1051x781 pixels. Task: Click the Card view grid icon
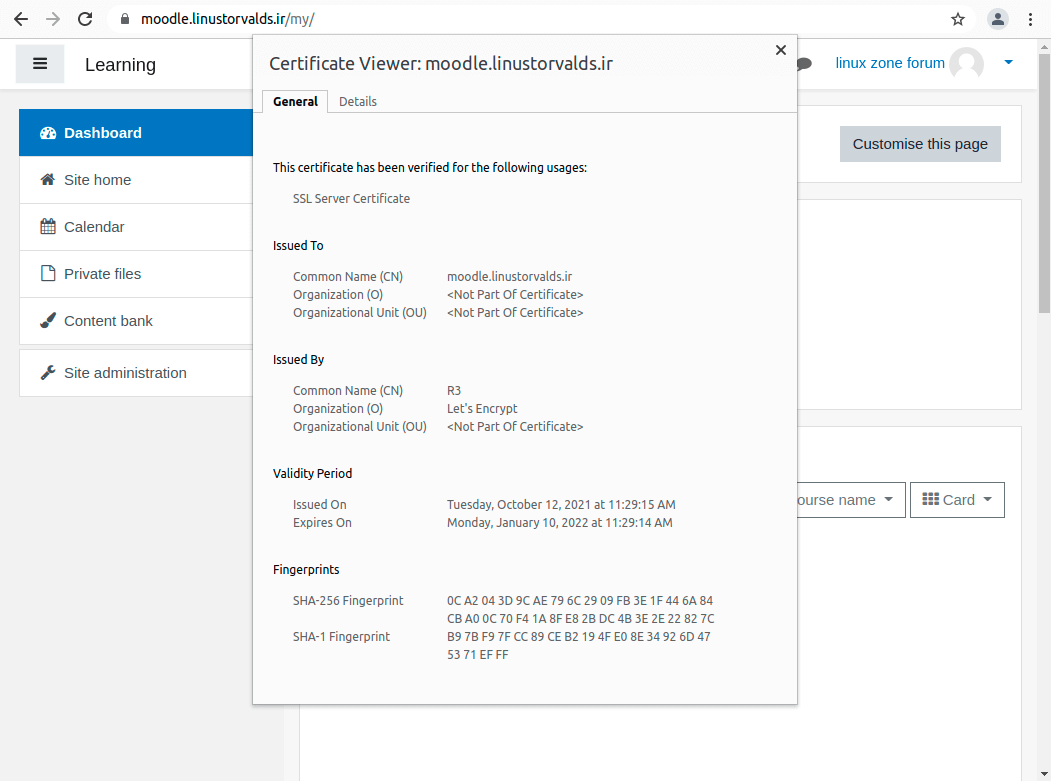pos(930,499)
